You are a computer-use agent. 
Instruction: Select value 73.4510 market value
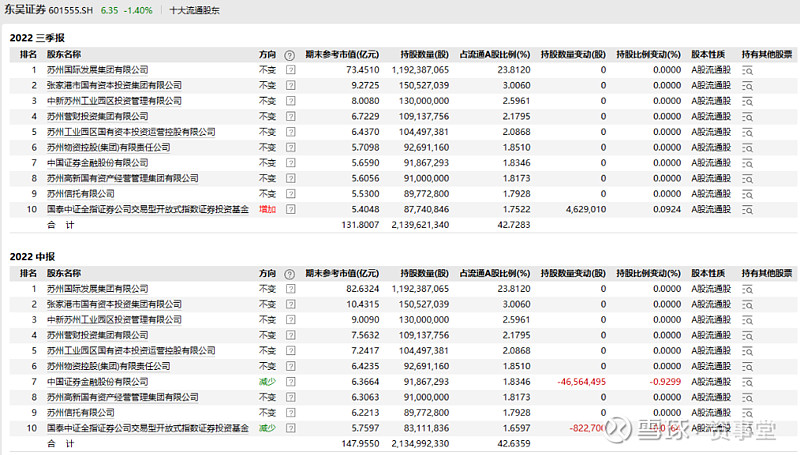pos(362,70)
